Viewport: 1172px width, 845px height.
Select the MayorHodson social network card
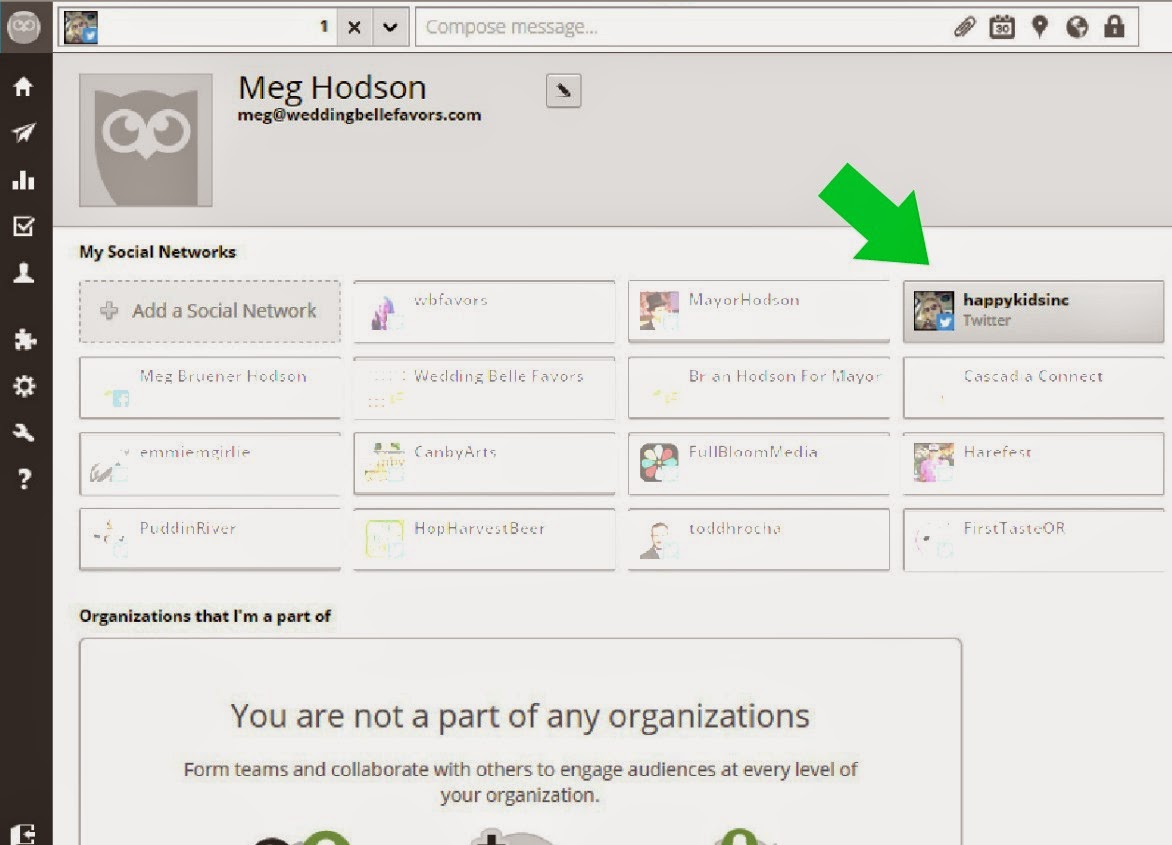pos(759,311)
